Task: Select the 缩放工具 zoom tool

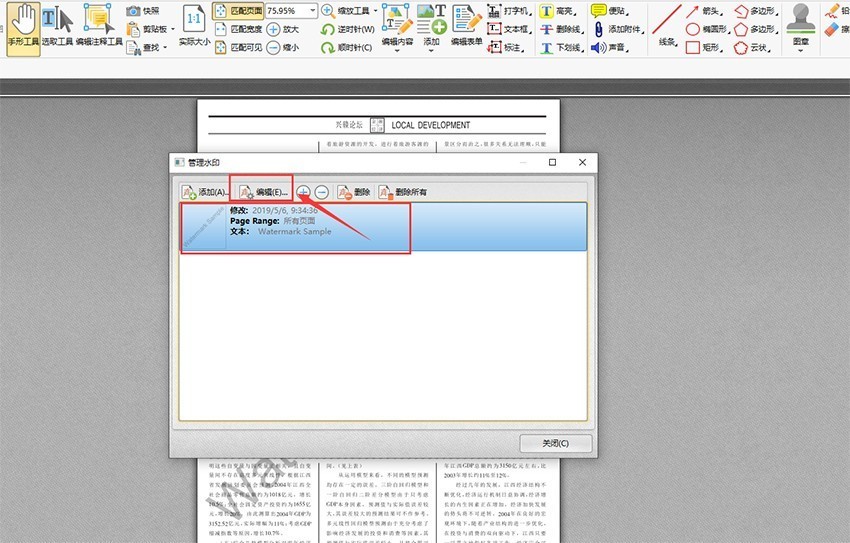Action: point(345,11)
